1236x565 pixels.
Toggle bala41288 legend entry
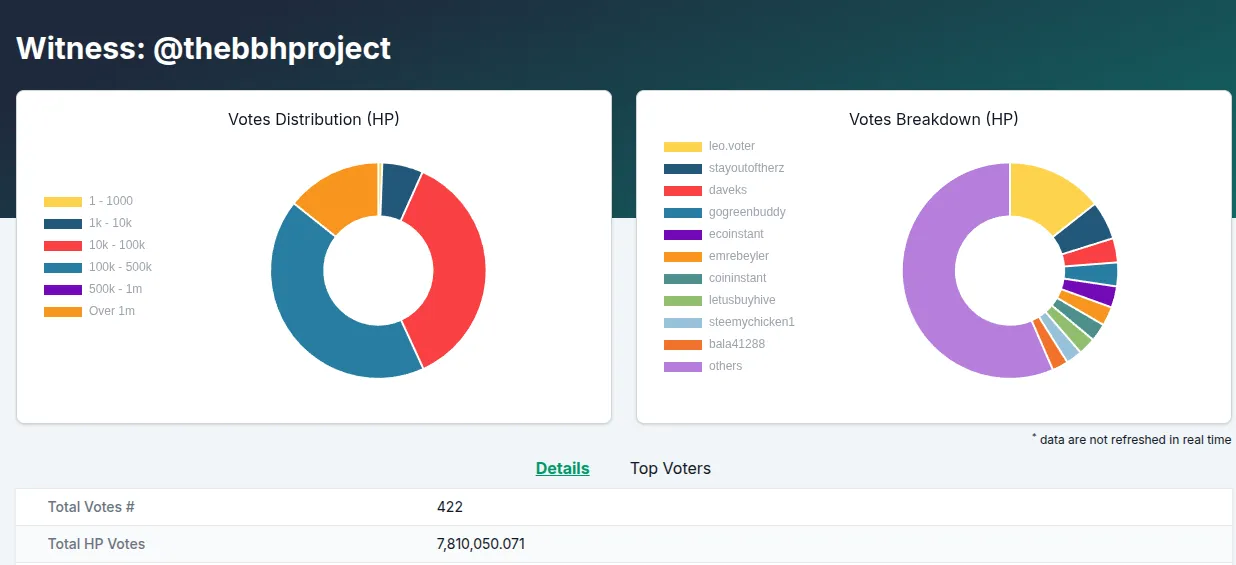click(x=710, y=345)
